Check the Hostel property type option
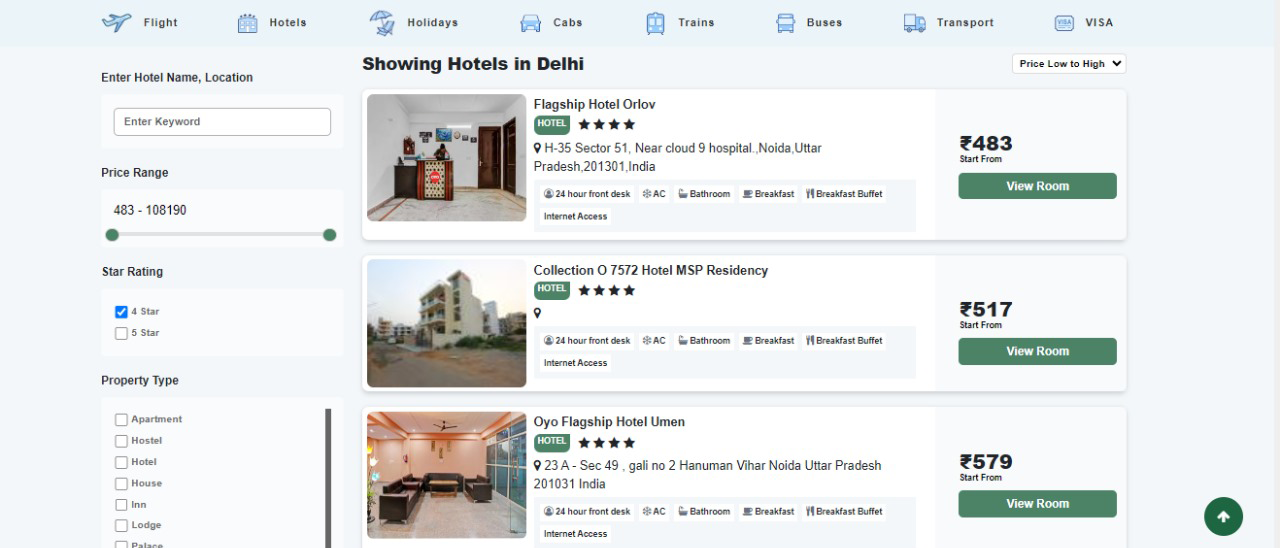 tap(121, 441)
